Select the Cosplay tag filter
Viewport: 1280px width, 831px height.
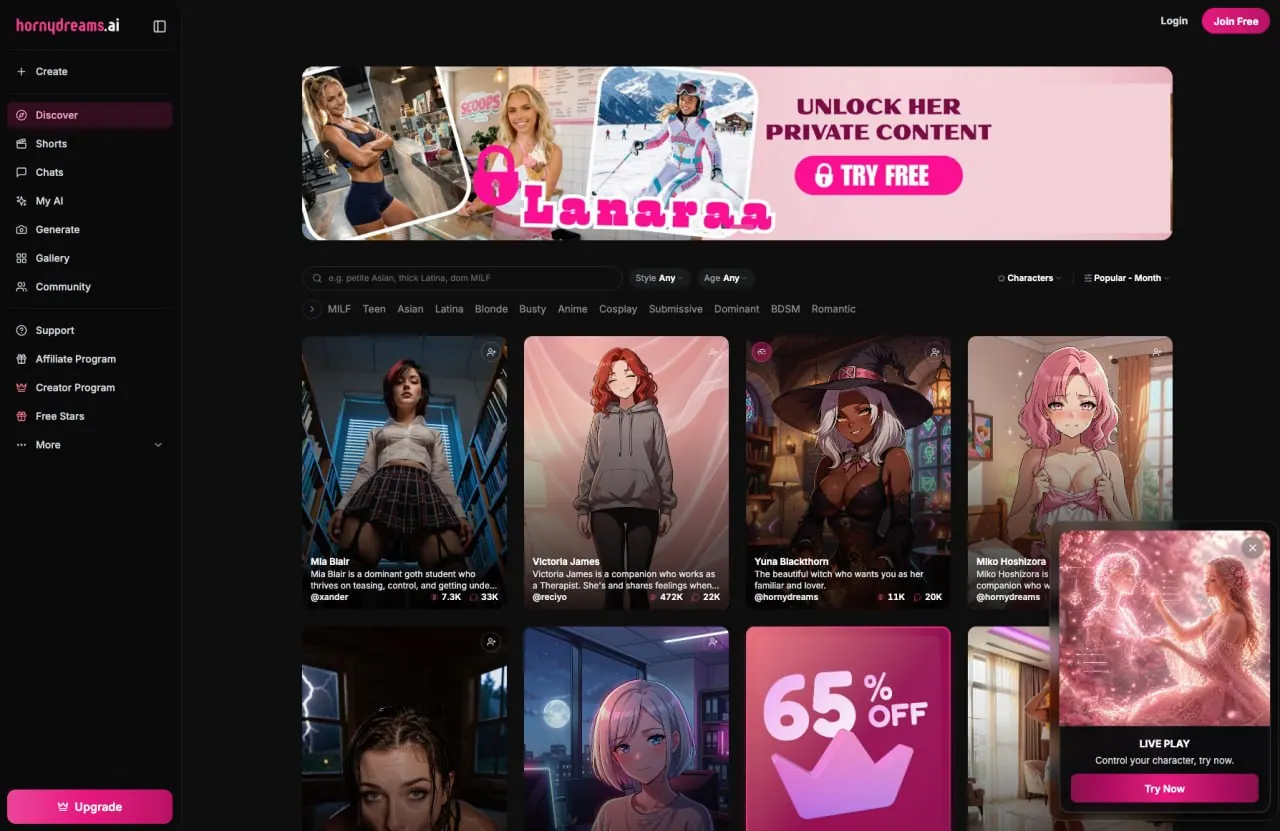tap(618, 309)
